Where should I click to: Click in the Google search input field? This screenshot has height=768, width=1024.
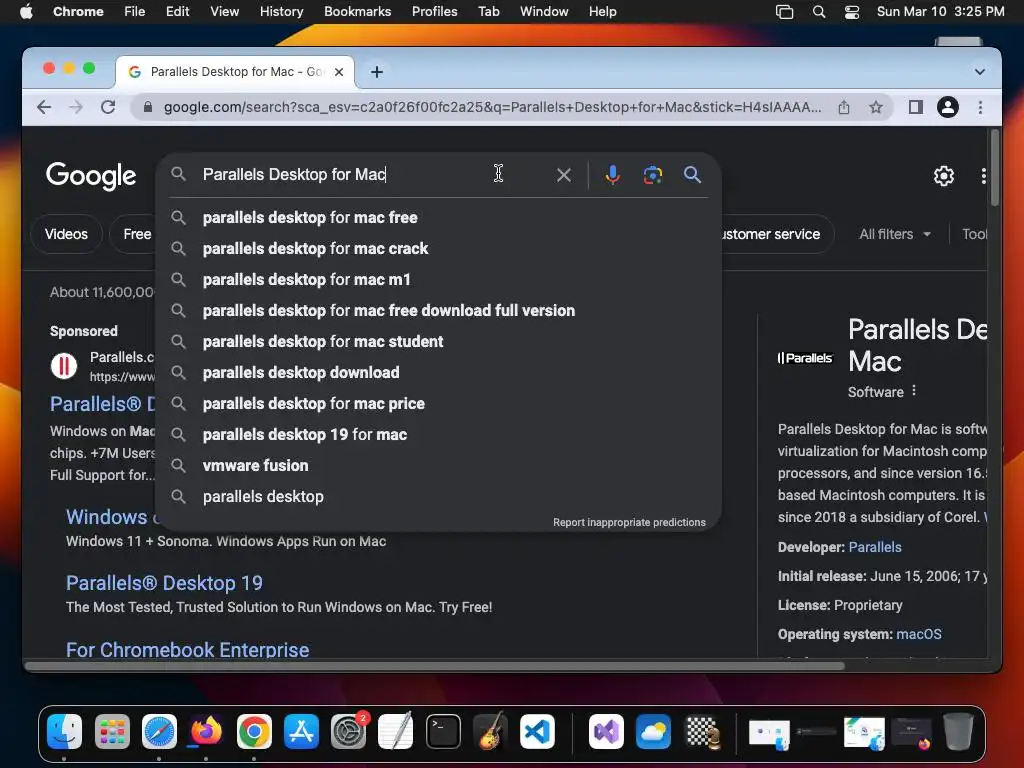(x=372, y=174)
